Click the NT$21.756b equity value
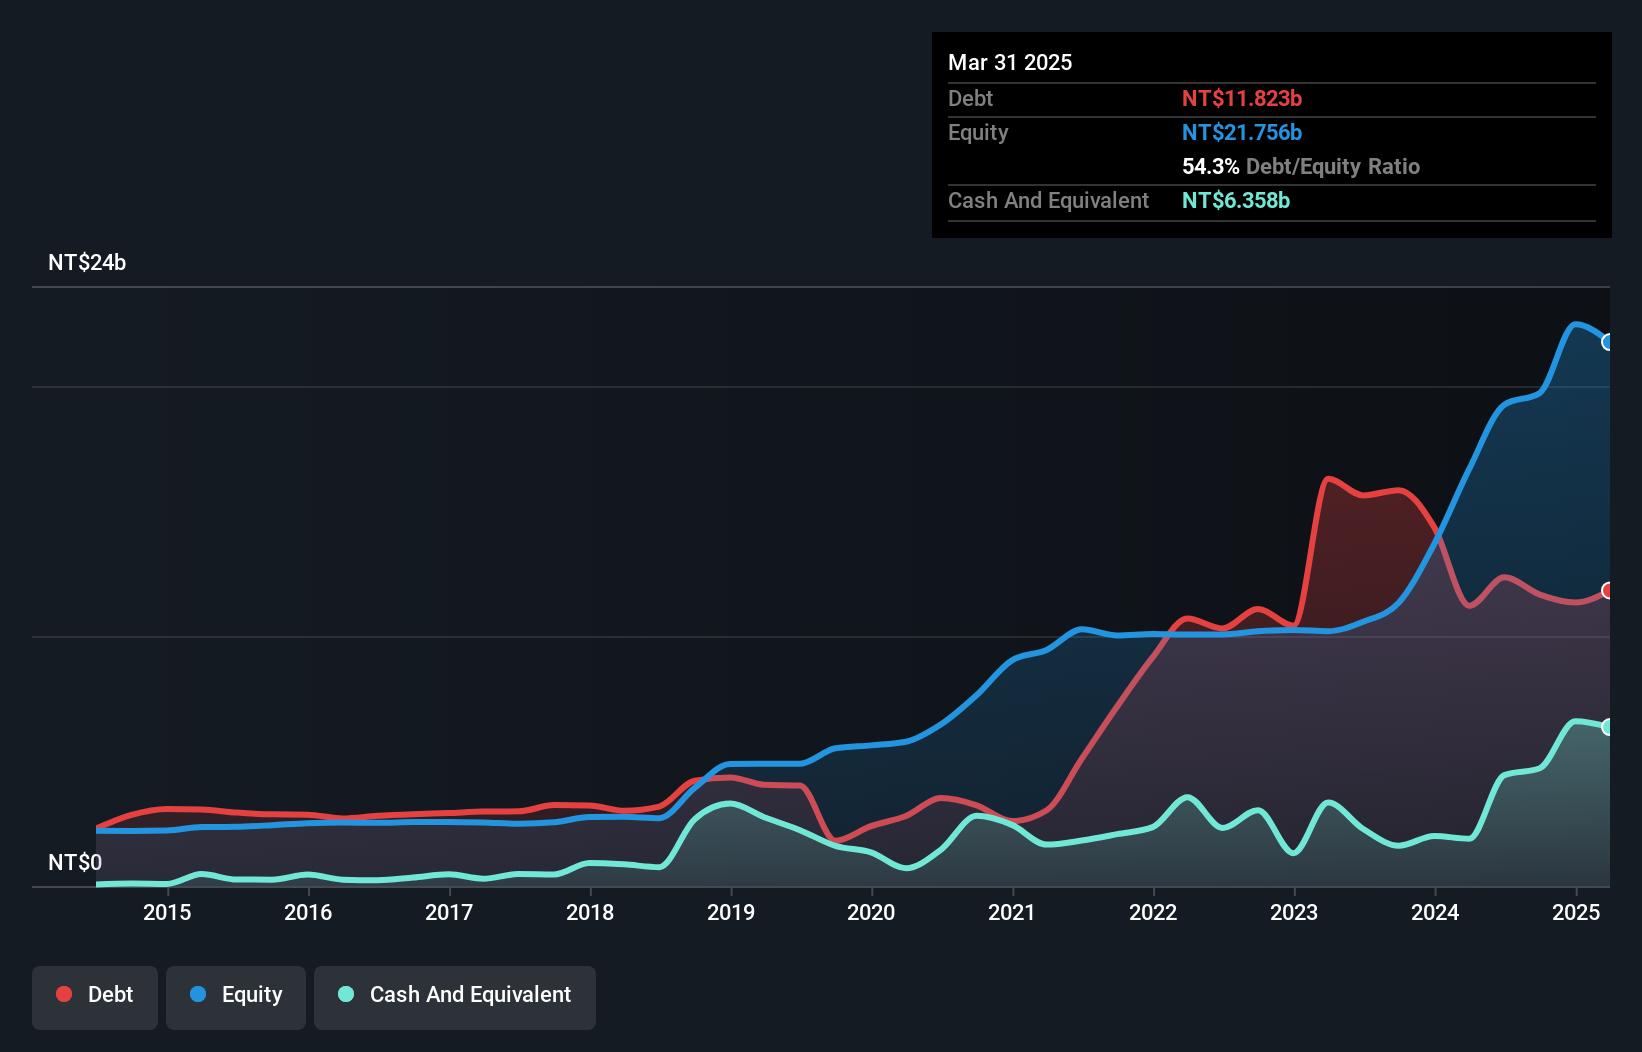 [x=1242, y=132]
